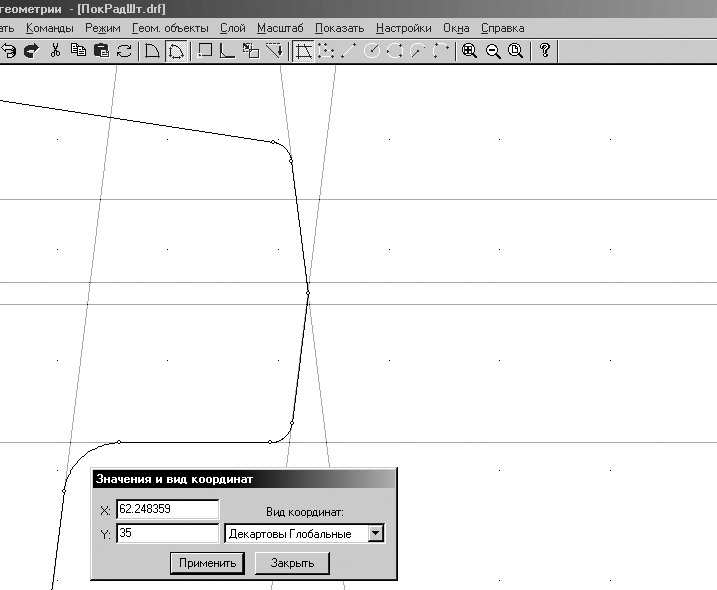Click the Copy icon in toolbar
This screenshot has height=590, width=717.
pyautogui.click(x=78, y=51)
